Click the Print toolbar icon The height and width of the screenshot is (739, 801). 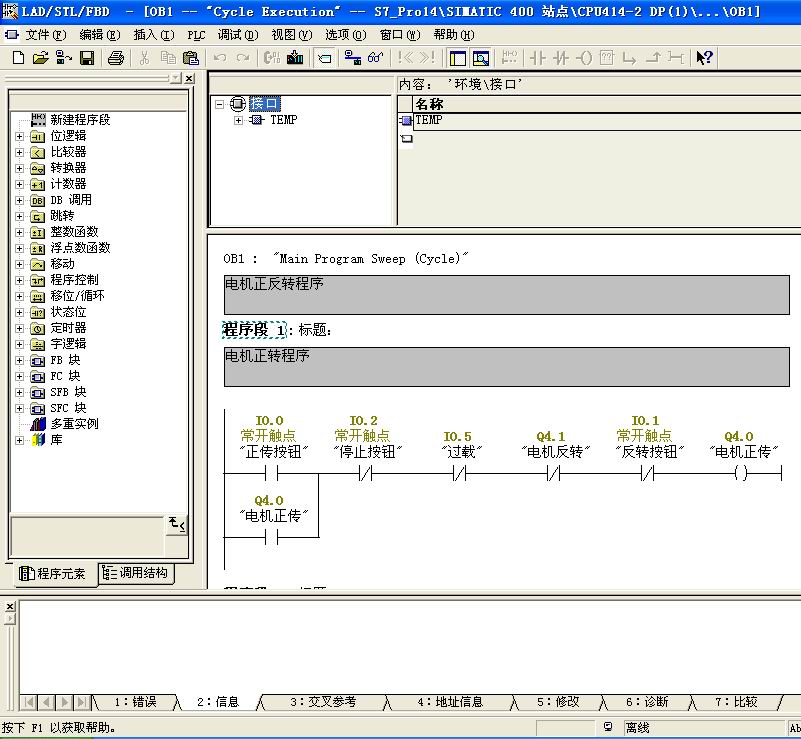coord(115,58)
